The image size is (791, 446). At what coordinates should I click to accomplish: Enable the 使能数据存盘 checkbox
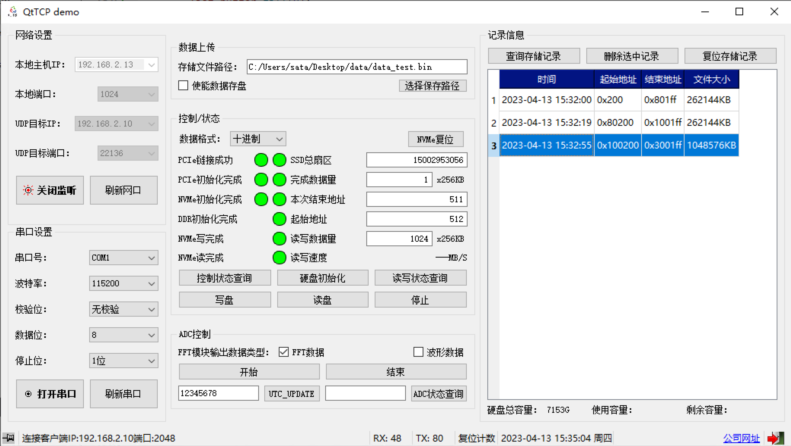(183, 86)
